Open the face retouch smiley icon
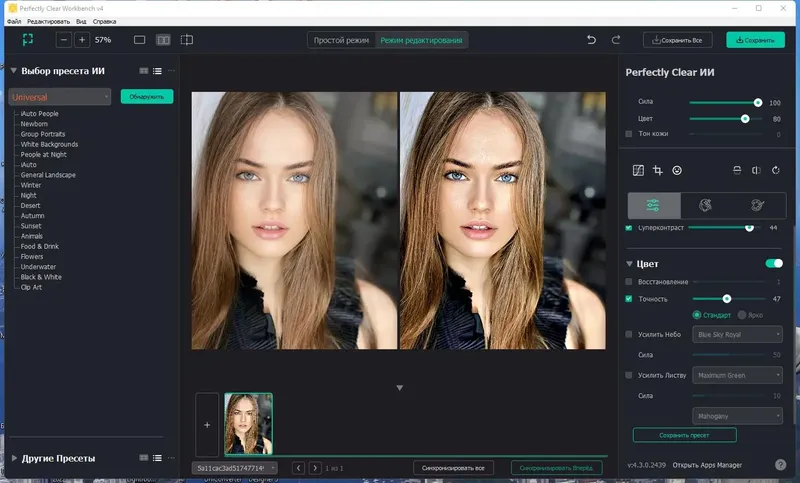 [x=677, y=170]
